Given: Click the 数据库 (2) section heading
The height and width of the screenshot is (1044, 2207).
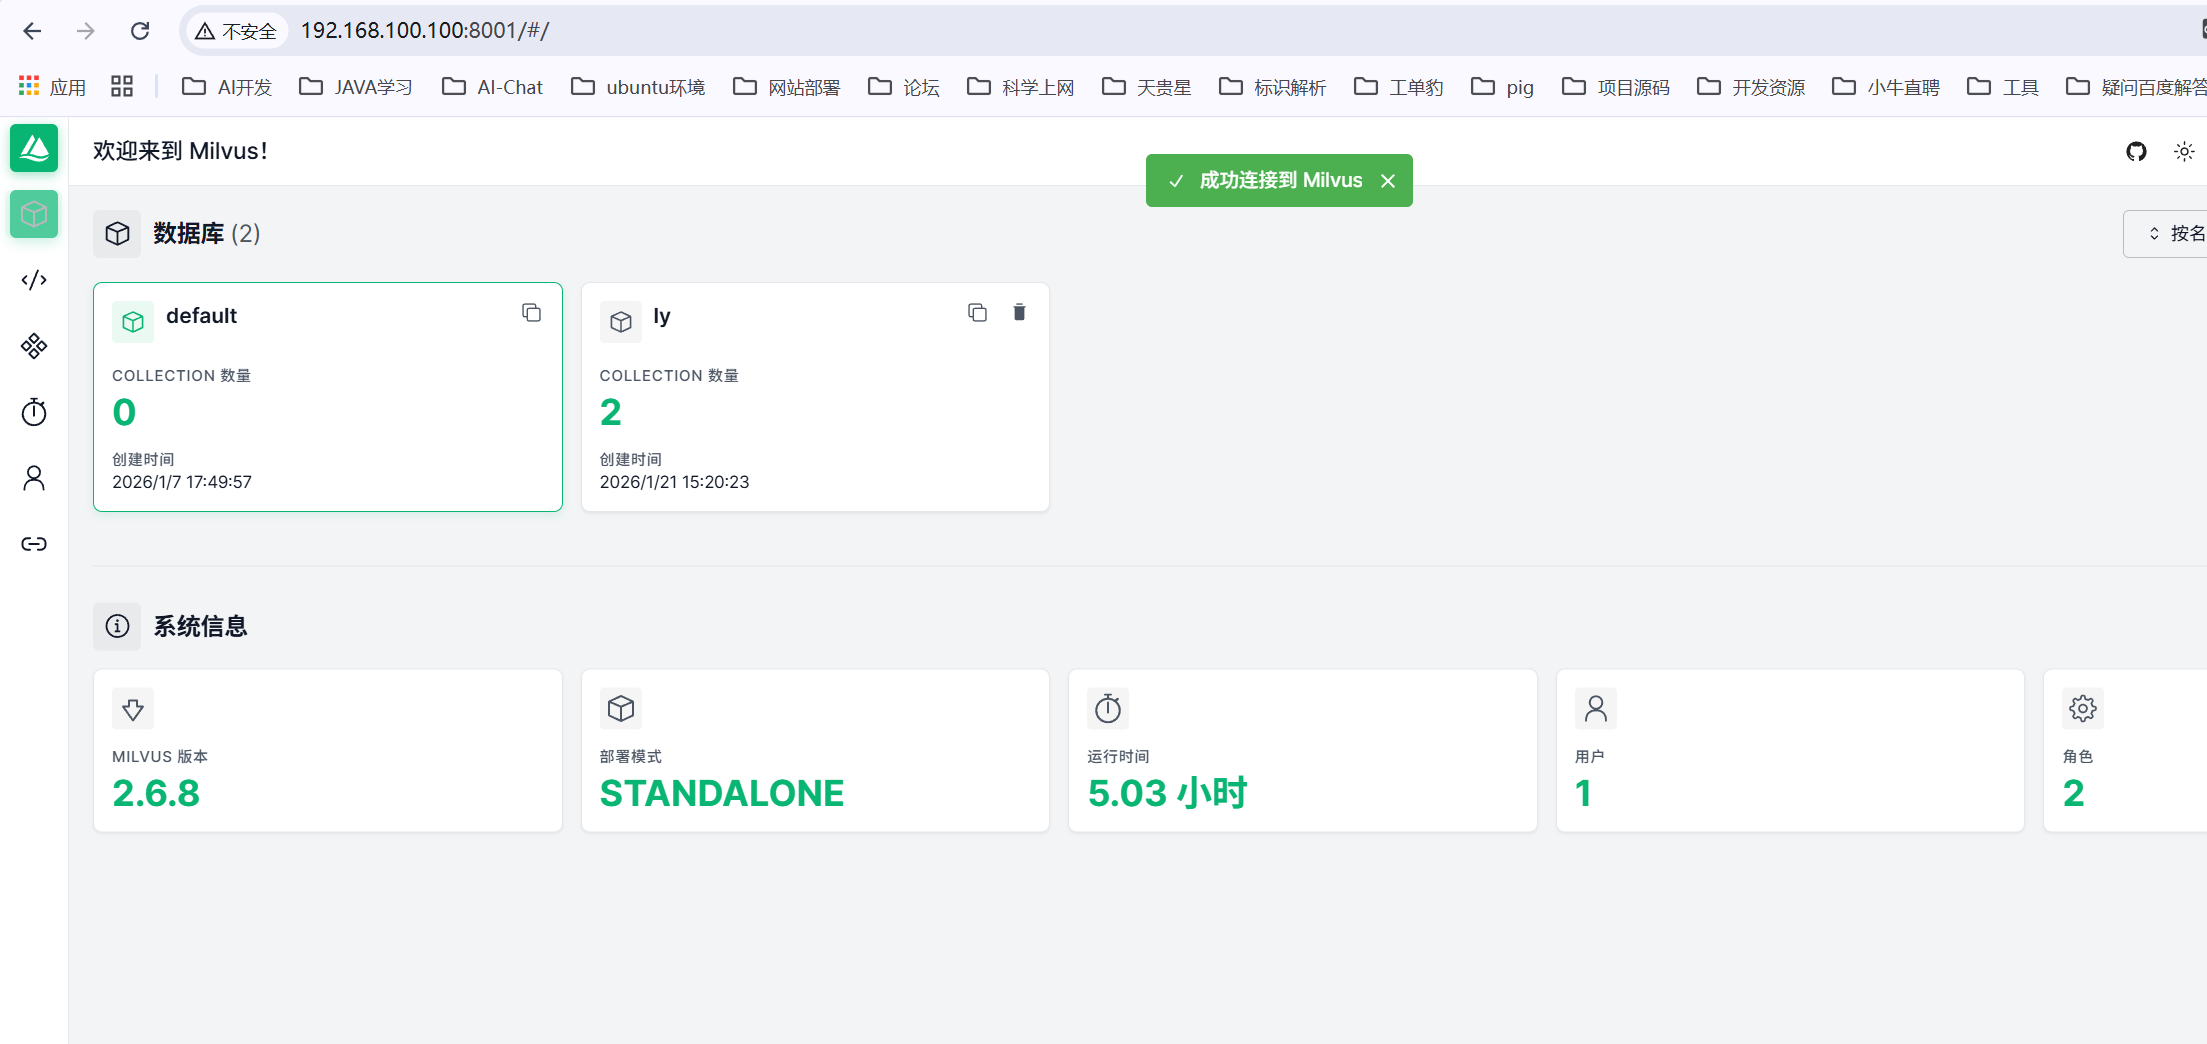Looking at the screenshot, I should (x=207, y=234).
